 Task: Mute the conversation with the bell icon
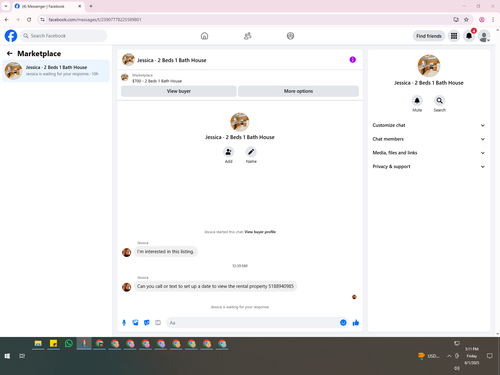click(417, 100)
